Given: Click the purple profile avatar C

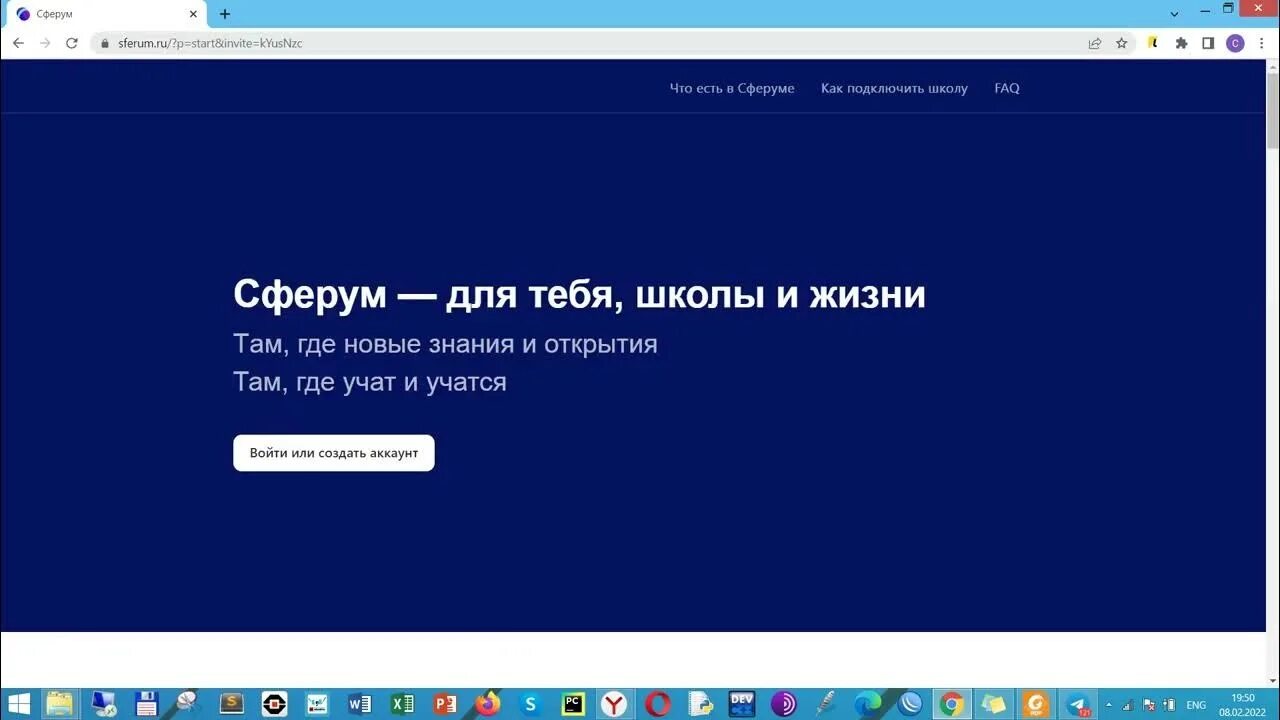Looking at the screenshot, I should tap(1234, 43).
